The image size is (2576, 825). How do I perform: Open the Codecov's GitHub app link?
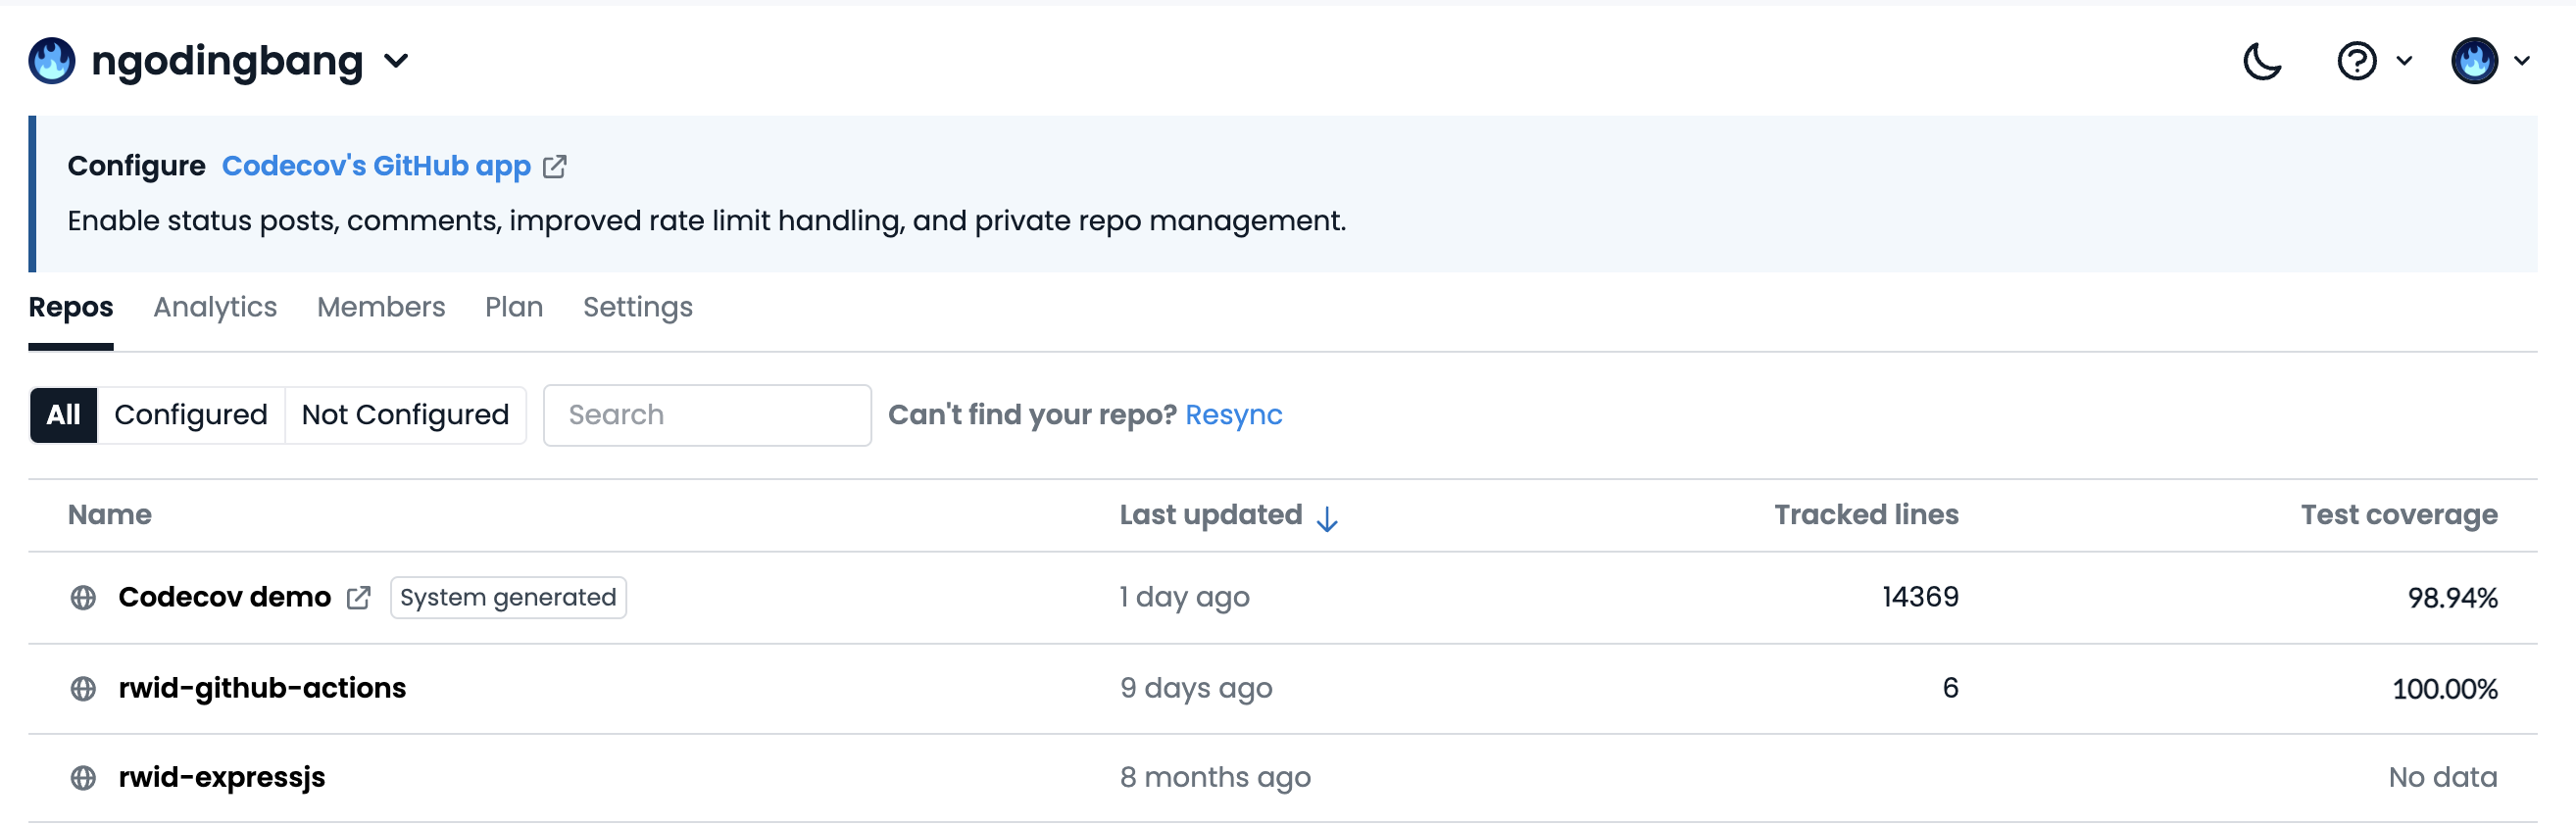pyautogui.click(x=376, y=165)
